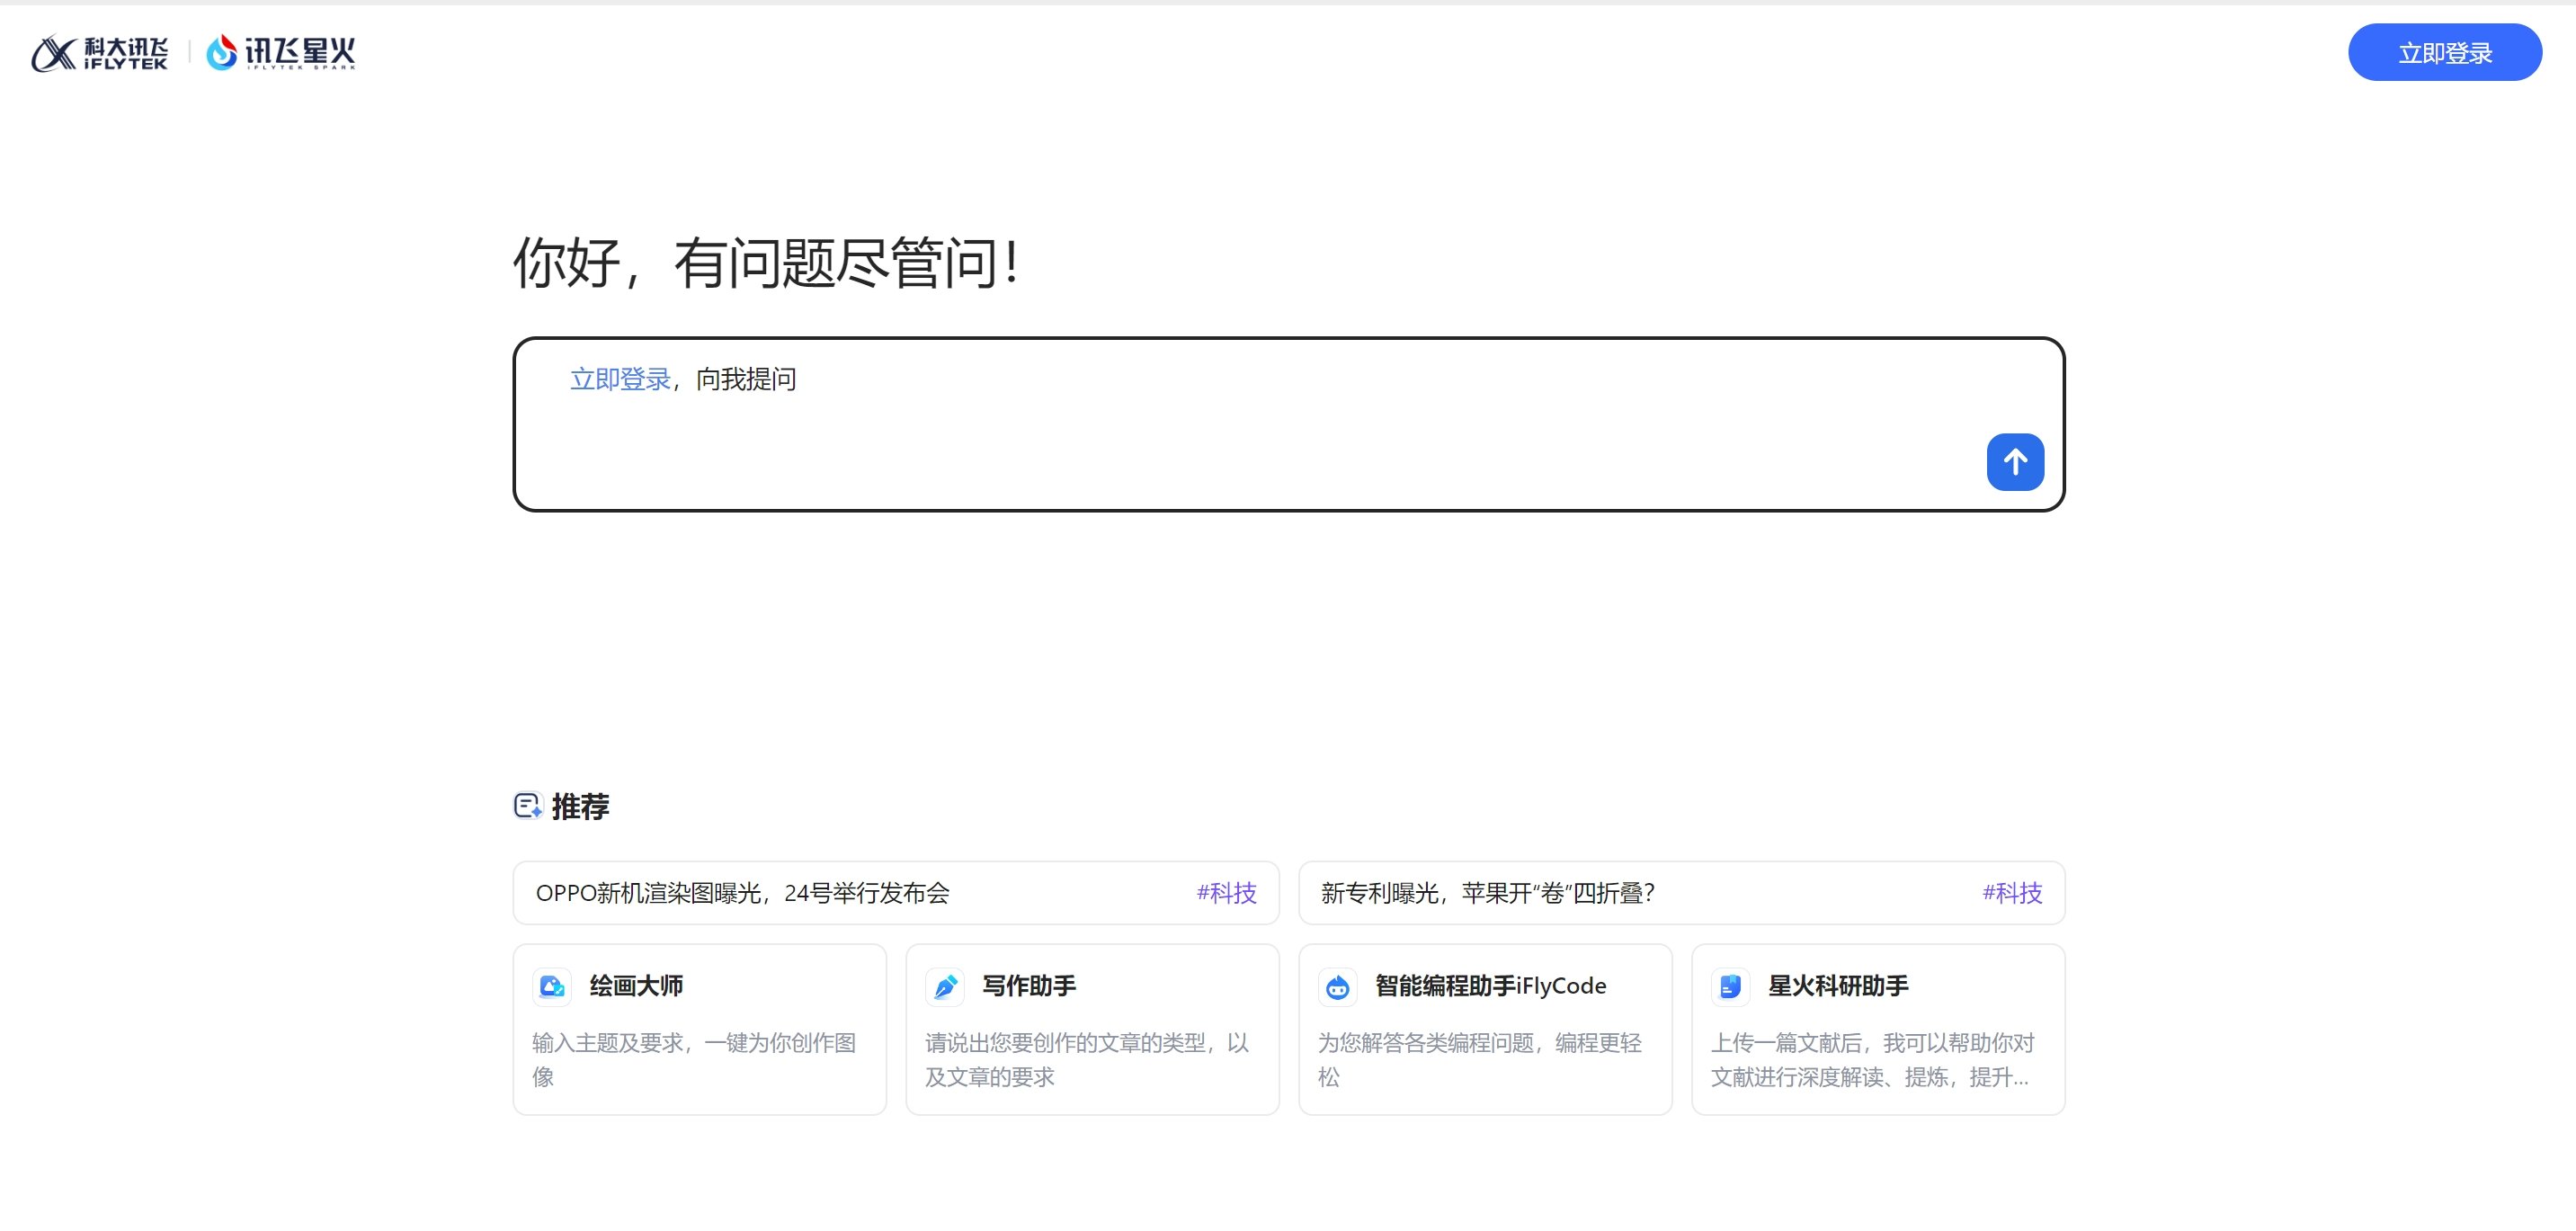Open the 智能编程助手iFlyCode card
Image resolution: width=2576 pixels, height=1231 pixels.
(1485, 1029)
